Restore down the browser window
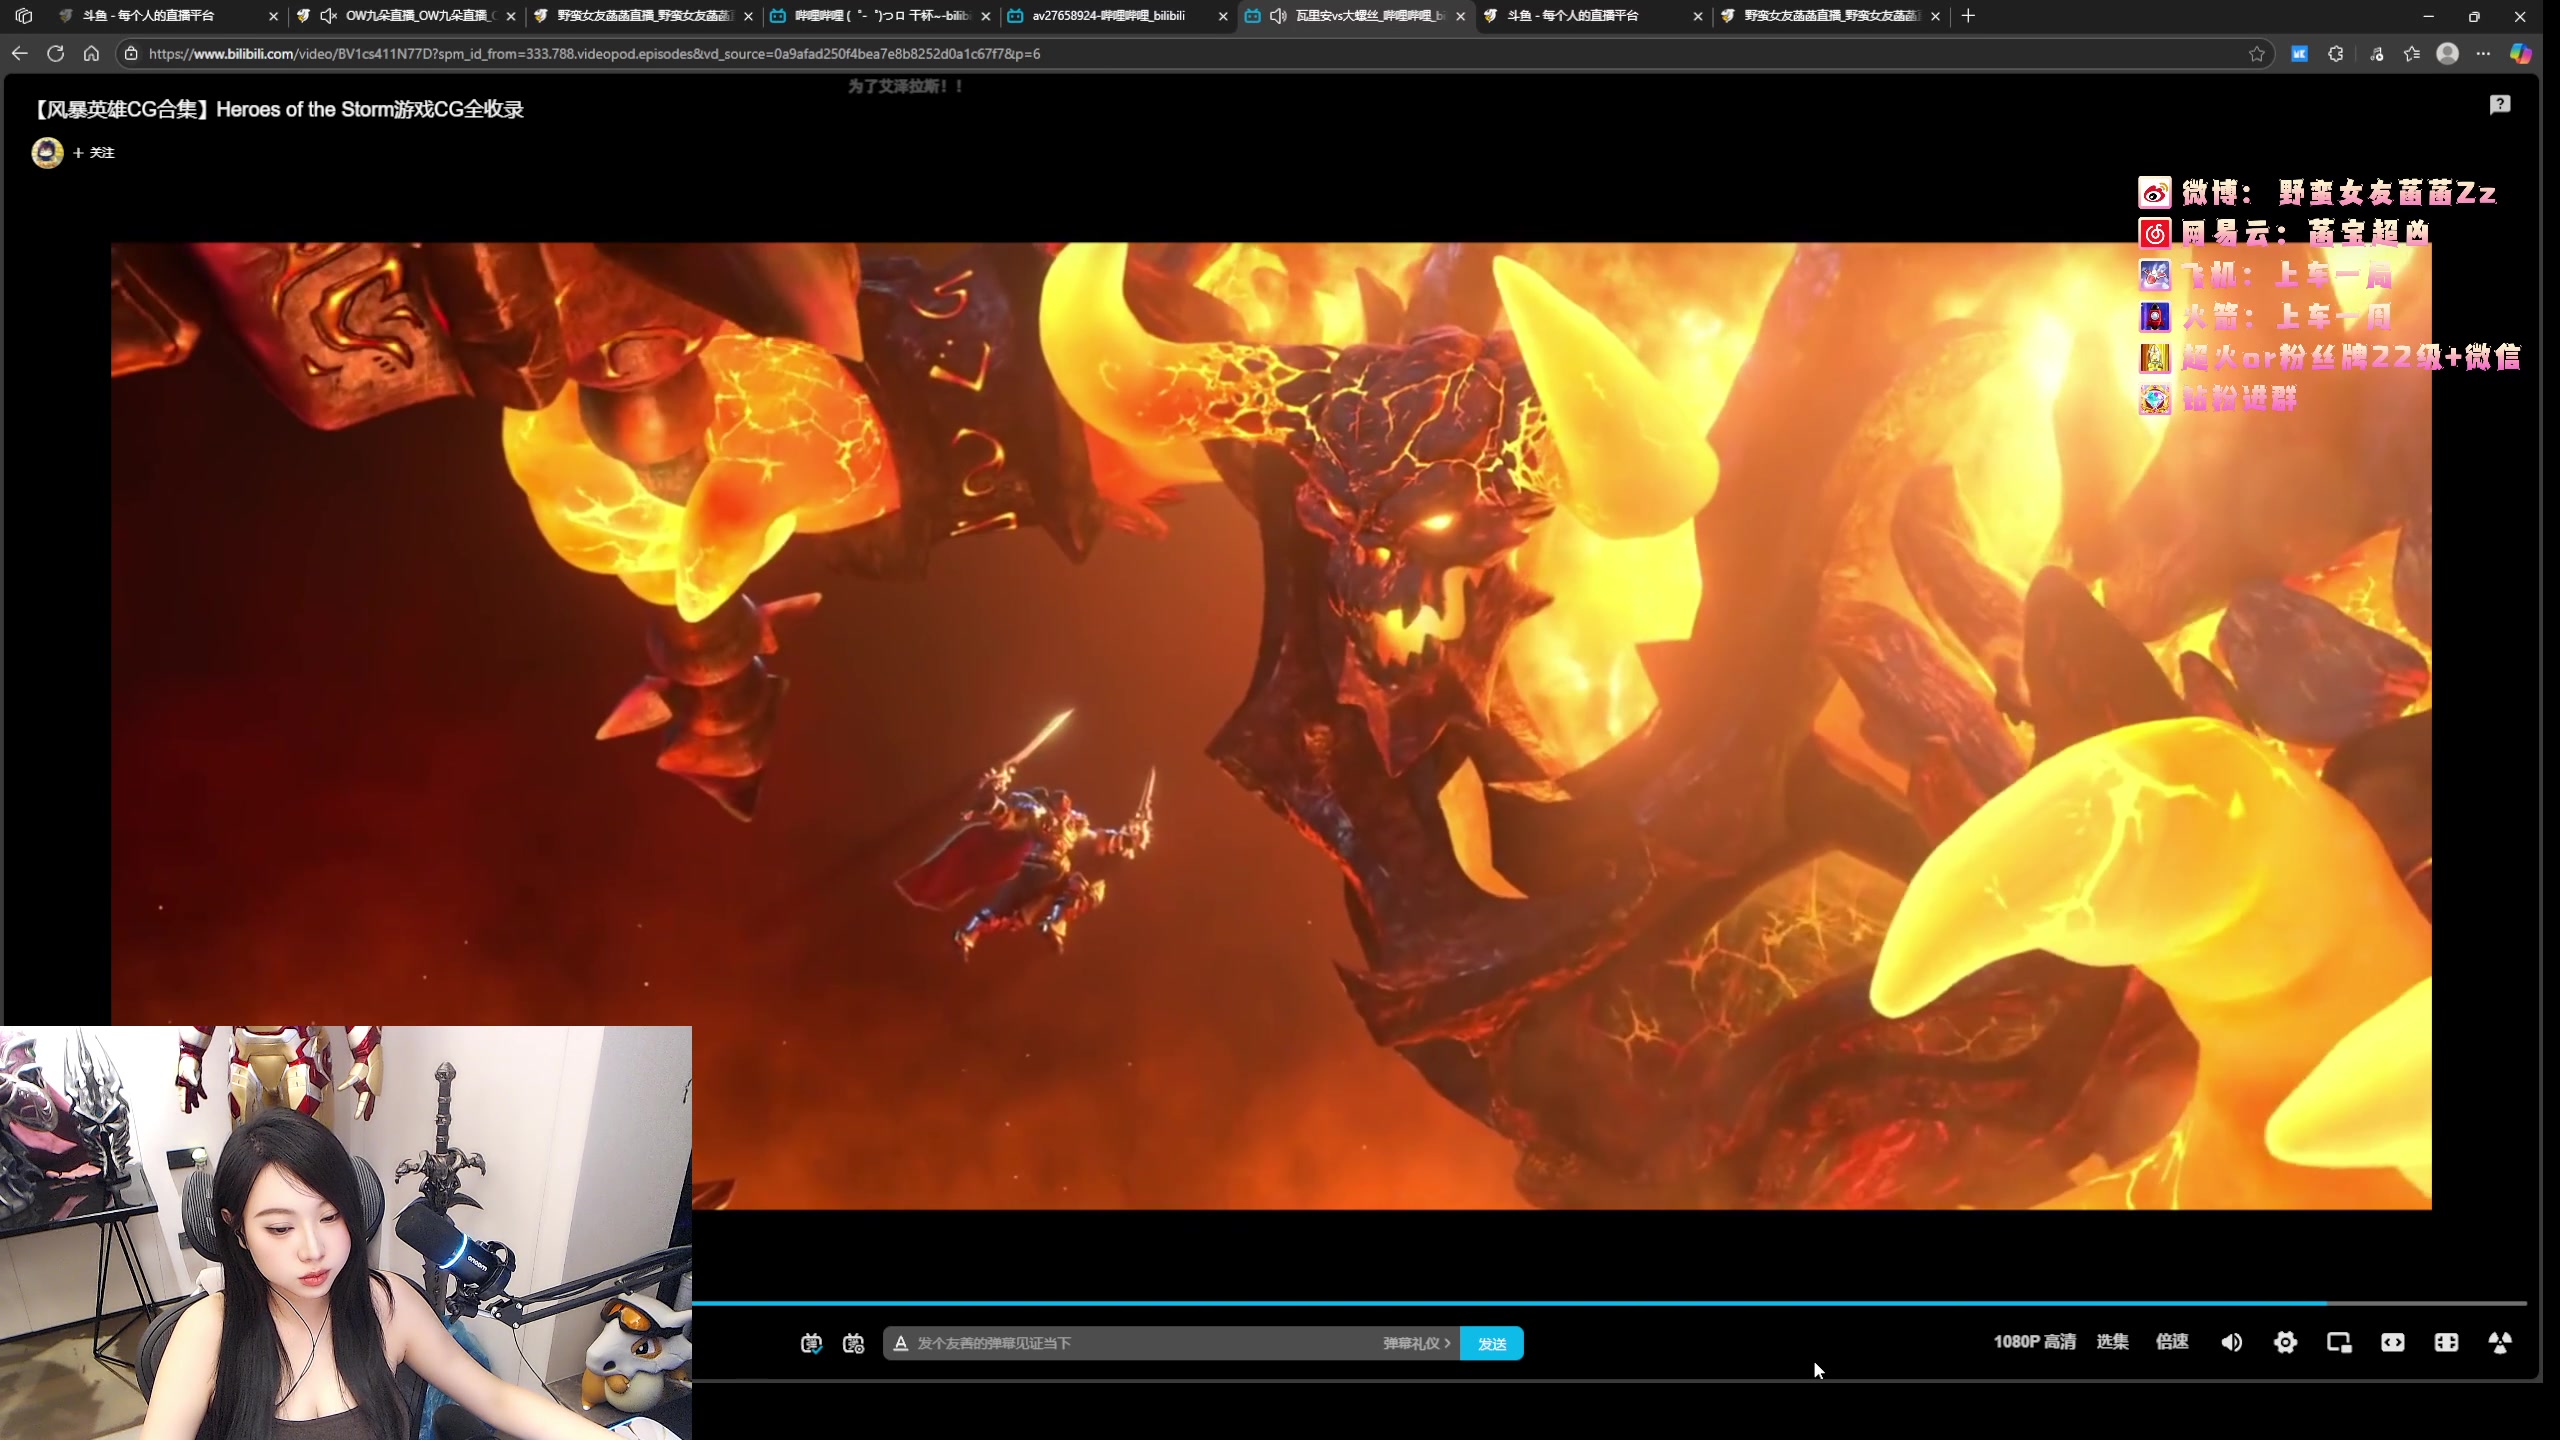The height and width of the screenshot is (1440, 2560). 2474,16
